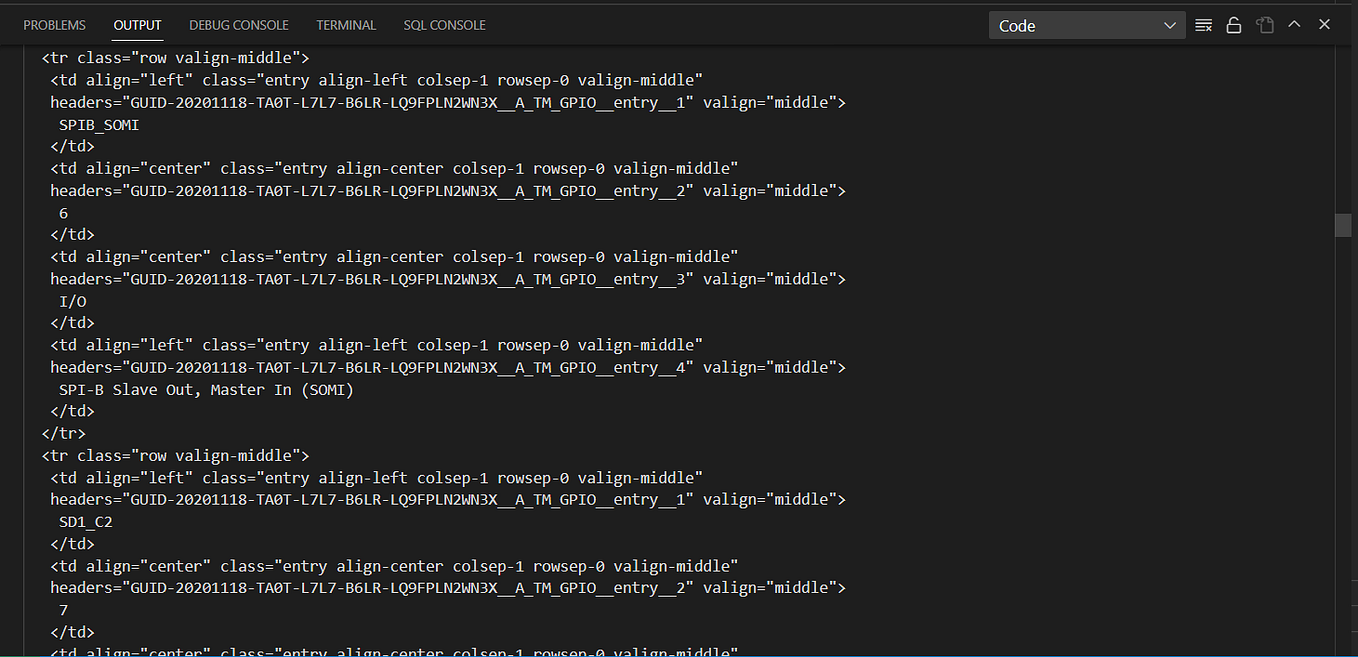Viewport: 1358px width, 657px height.
Task: Toggle auto-scrolling lock for the output
Action: pos(1233,25)
